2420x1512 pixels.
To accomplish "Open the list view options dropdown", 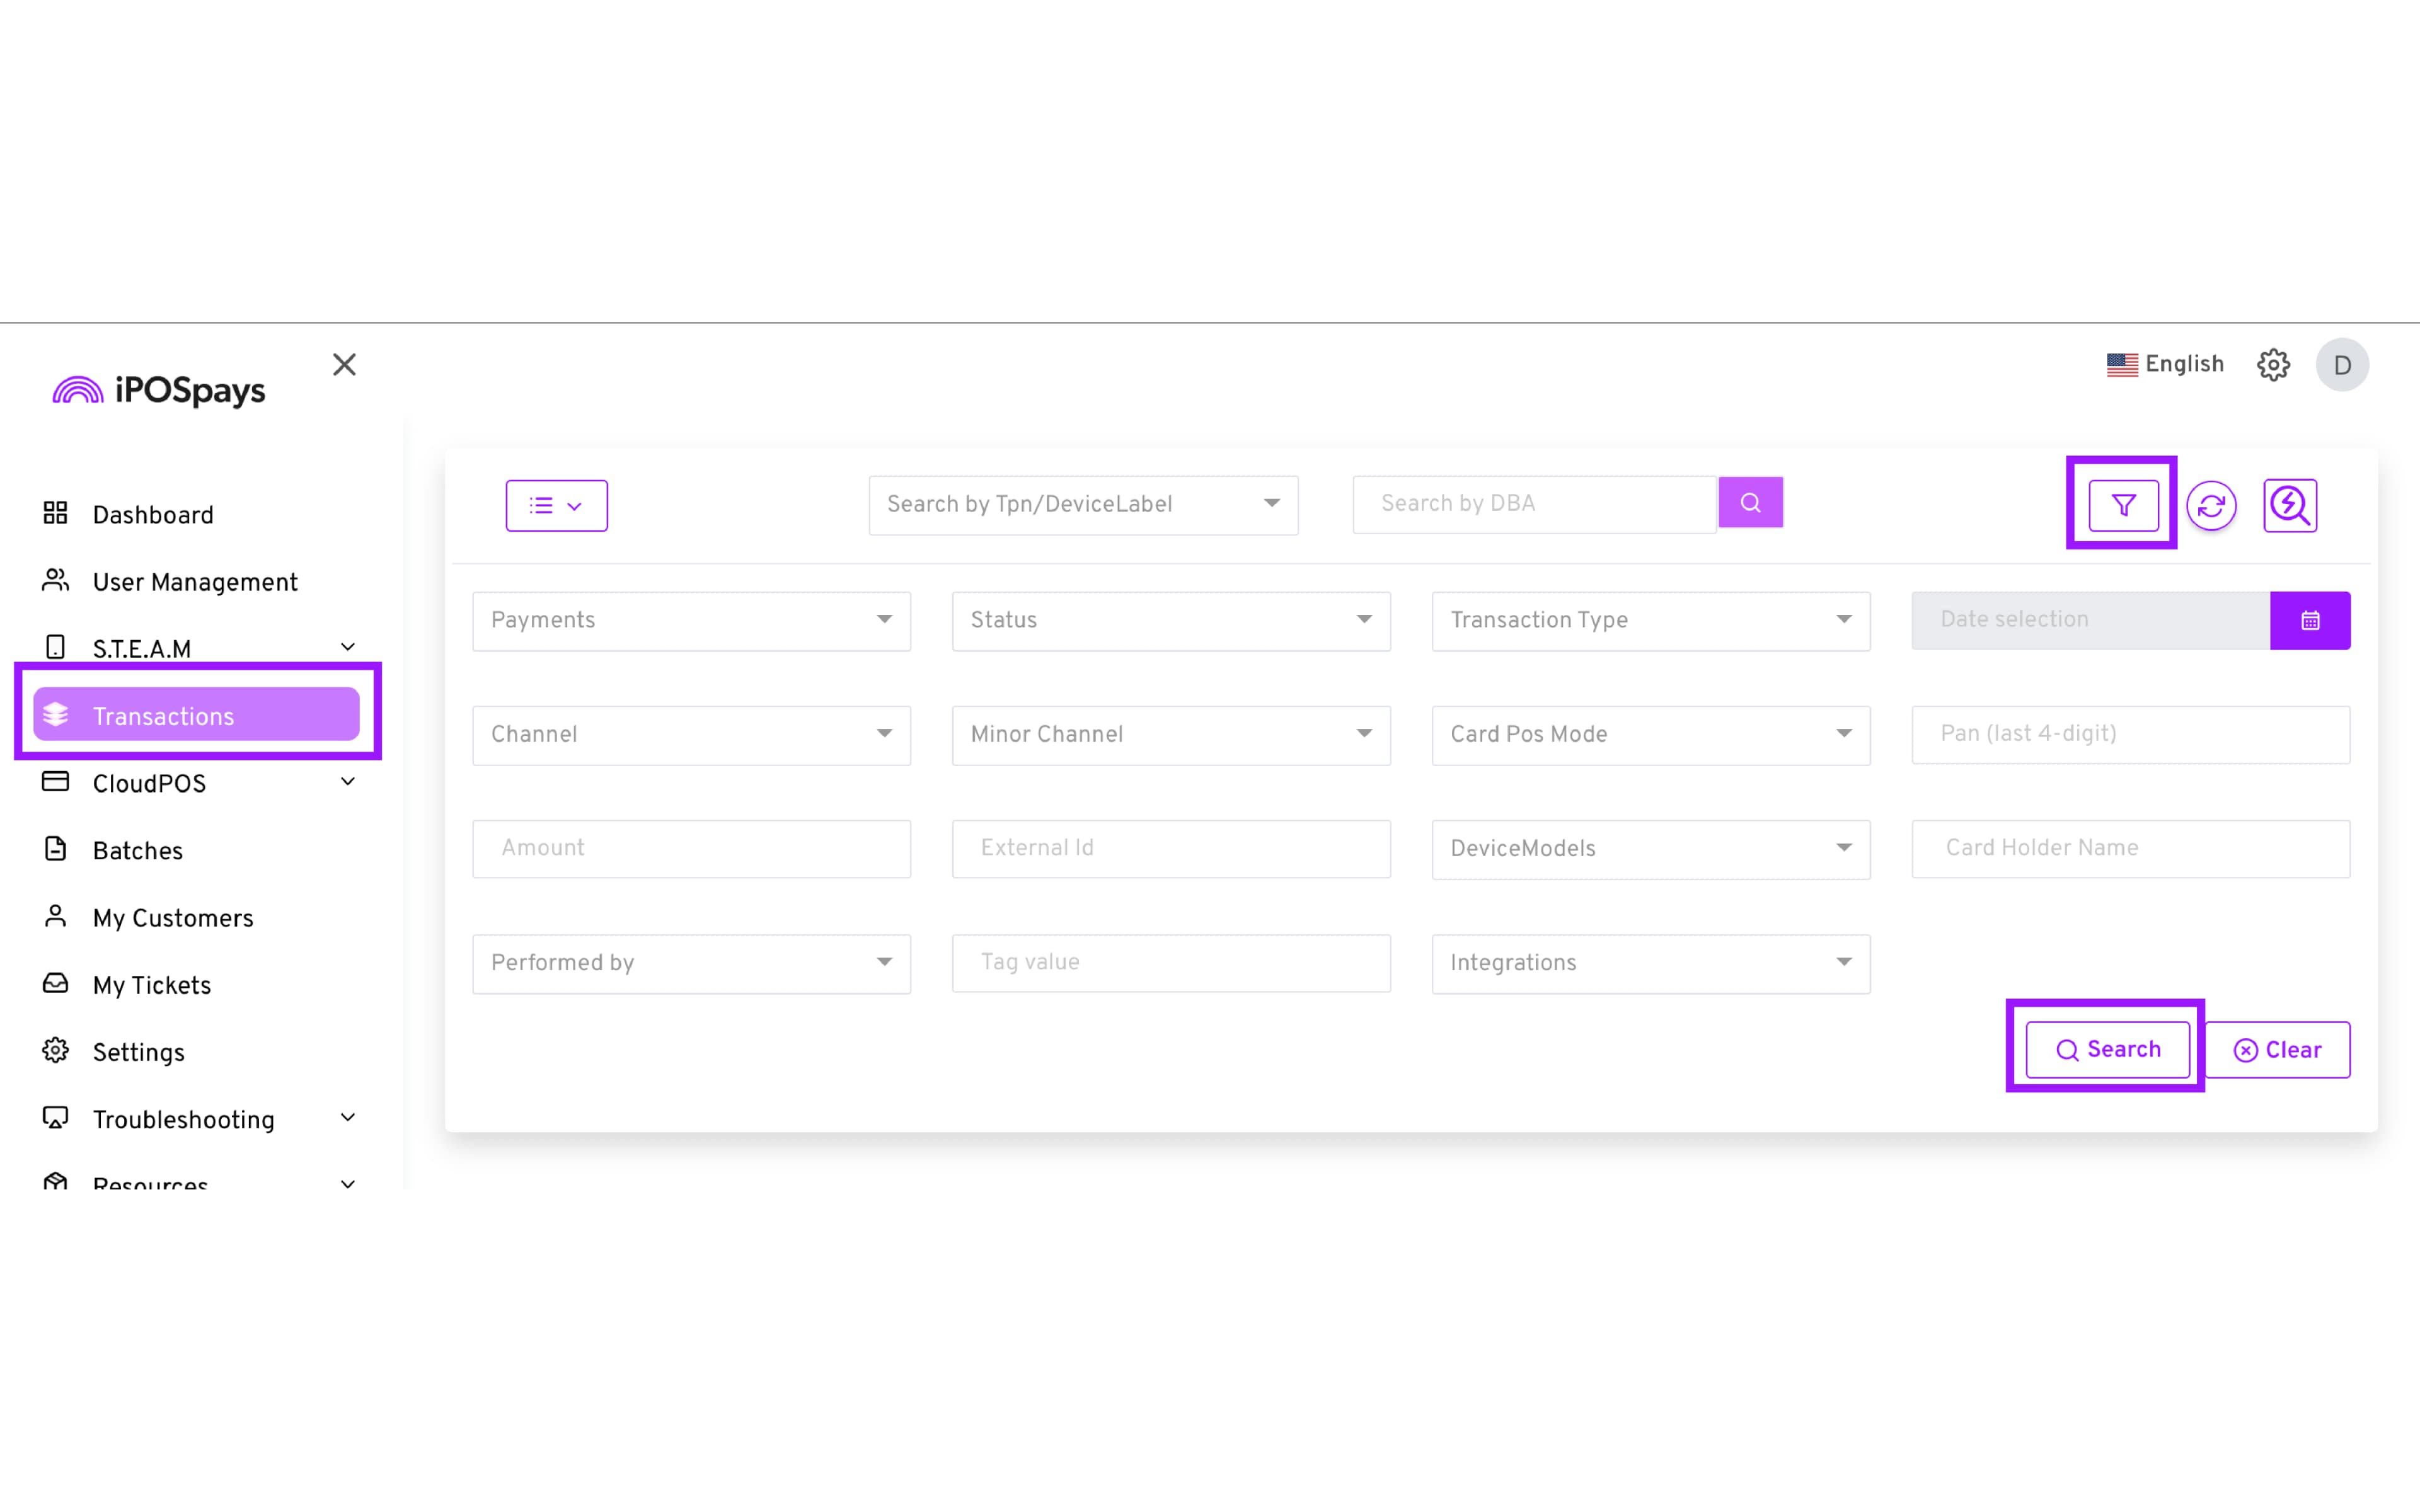I will (556, 506).
